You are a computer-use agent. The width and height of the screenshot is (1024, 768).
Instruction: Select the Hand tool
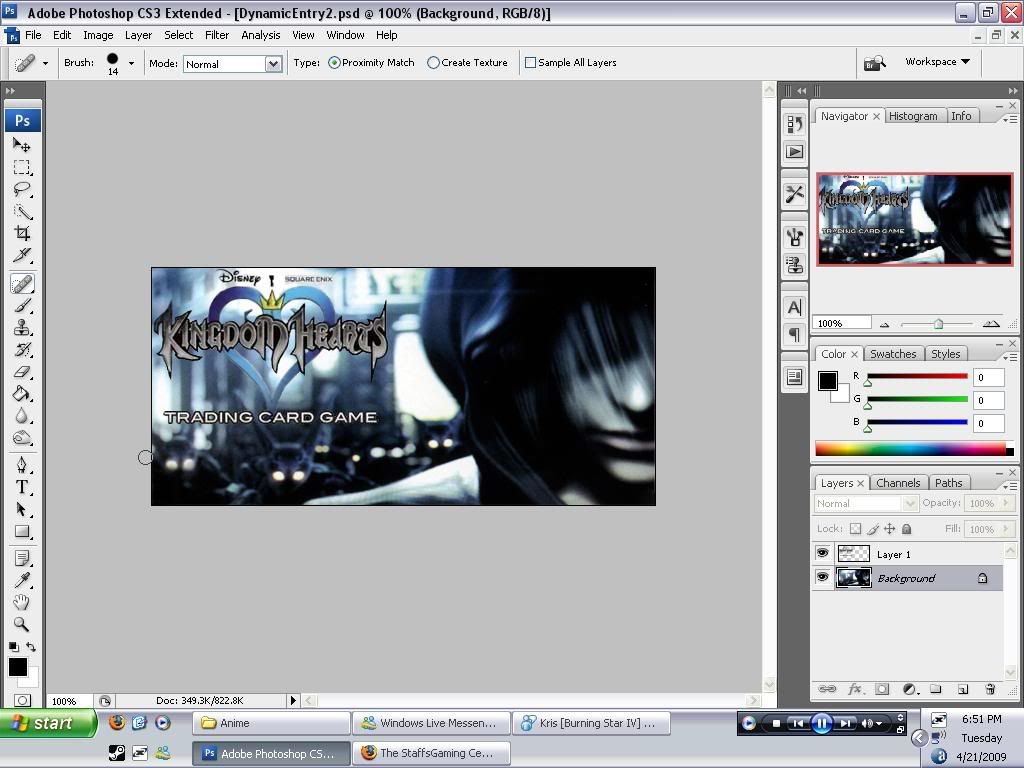tap(22, 602)
